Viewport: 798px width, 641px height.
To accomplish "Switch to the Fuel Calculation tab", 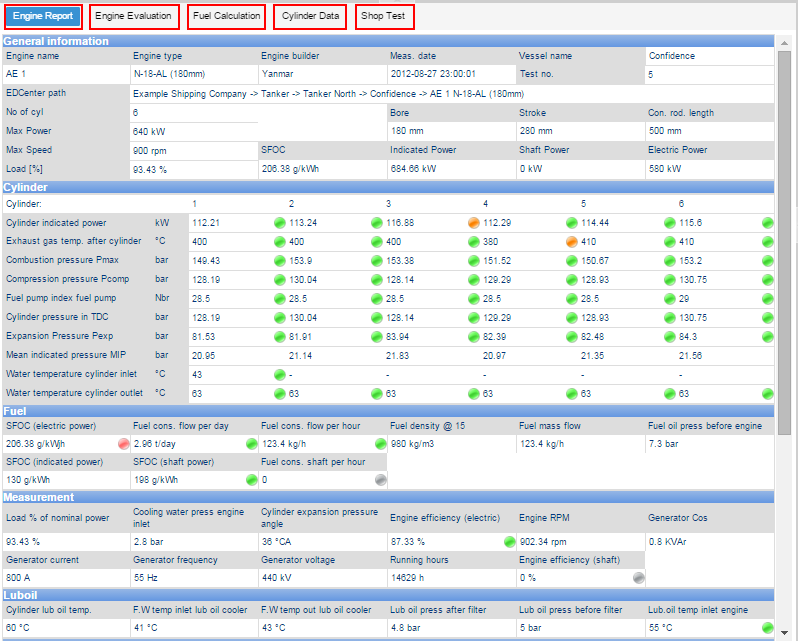I will tap(226, 17).
